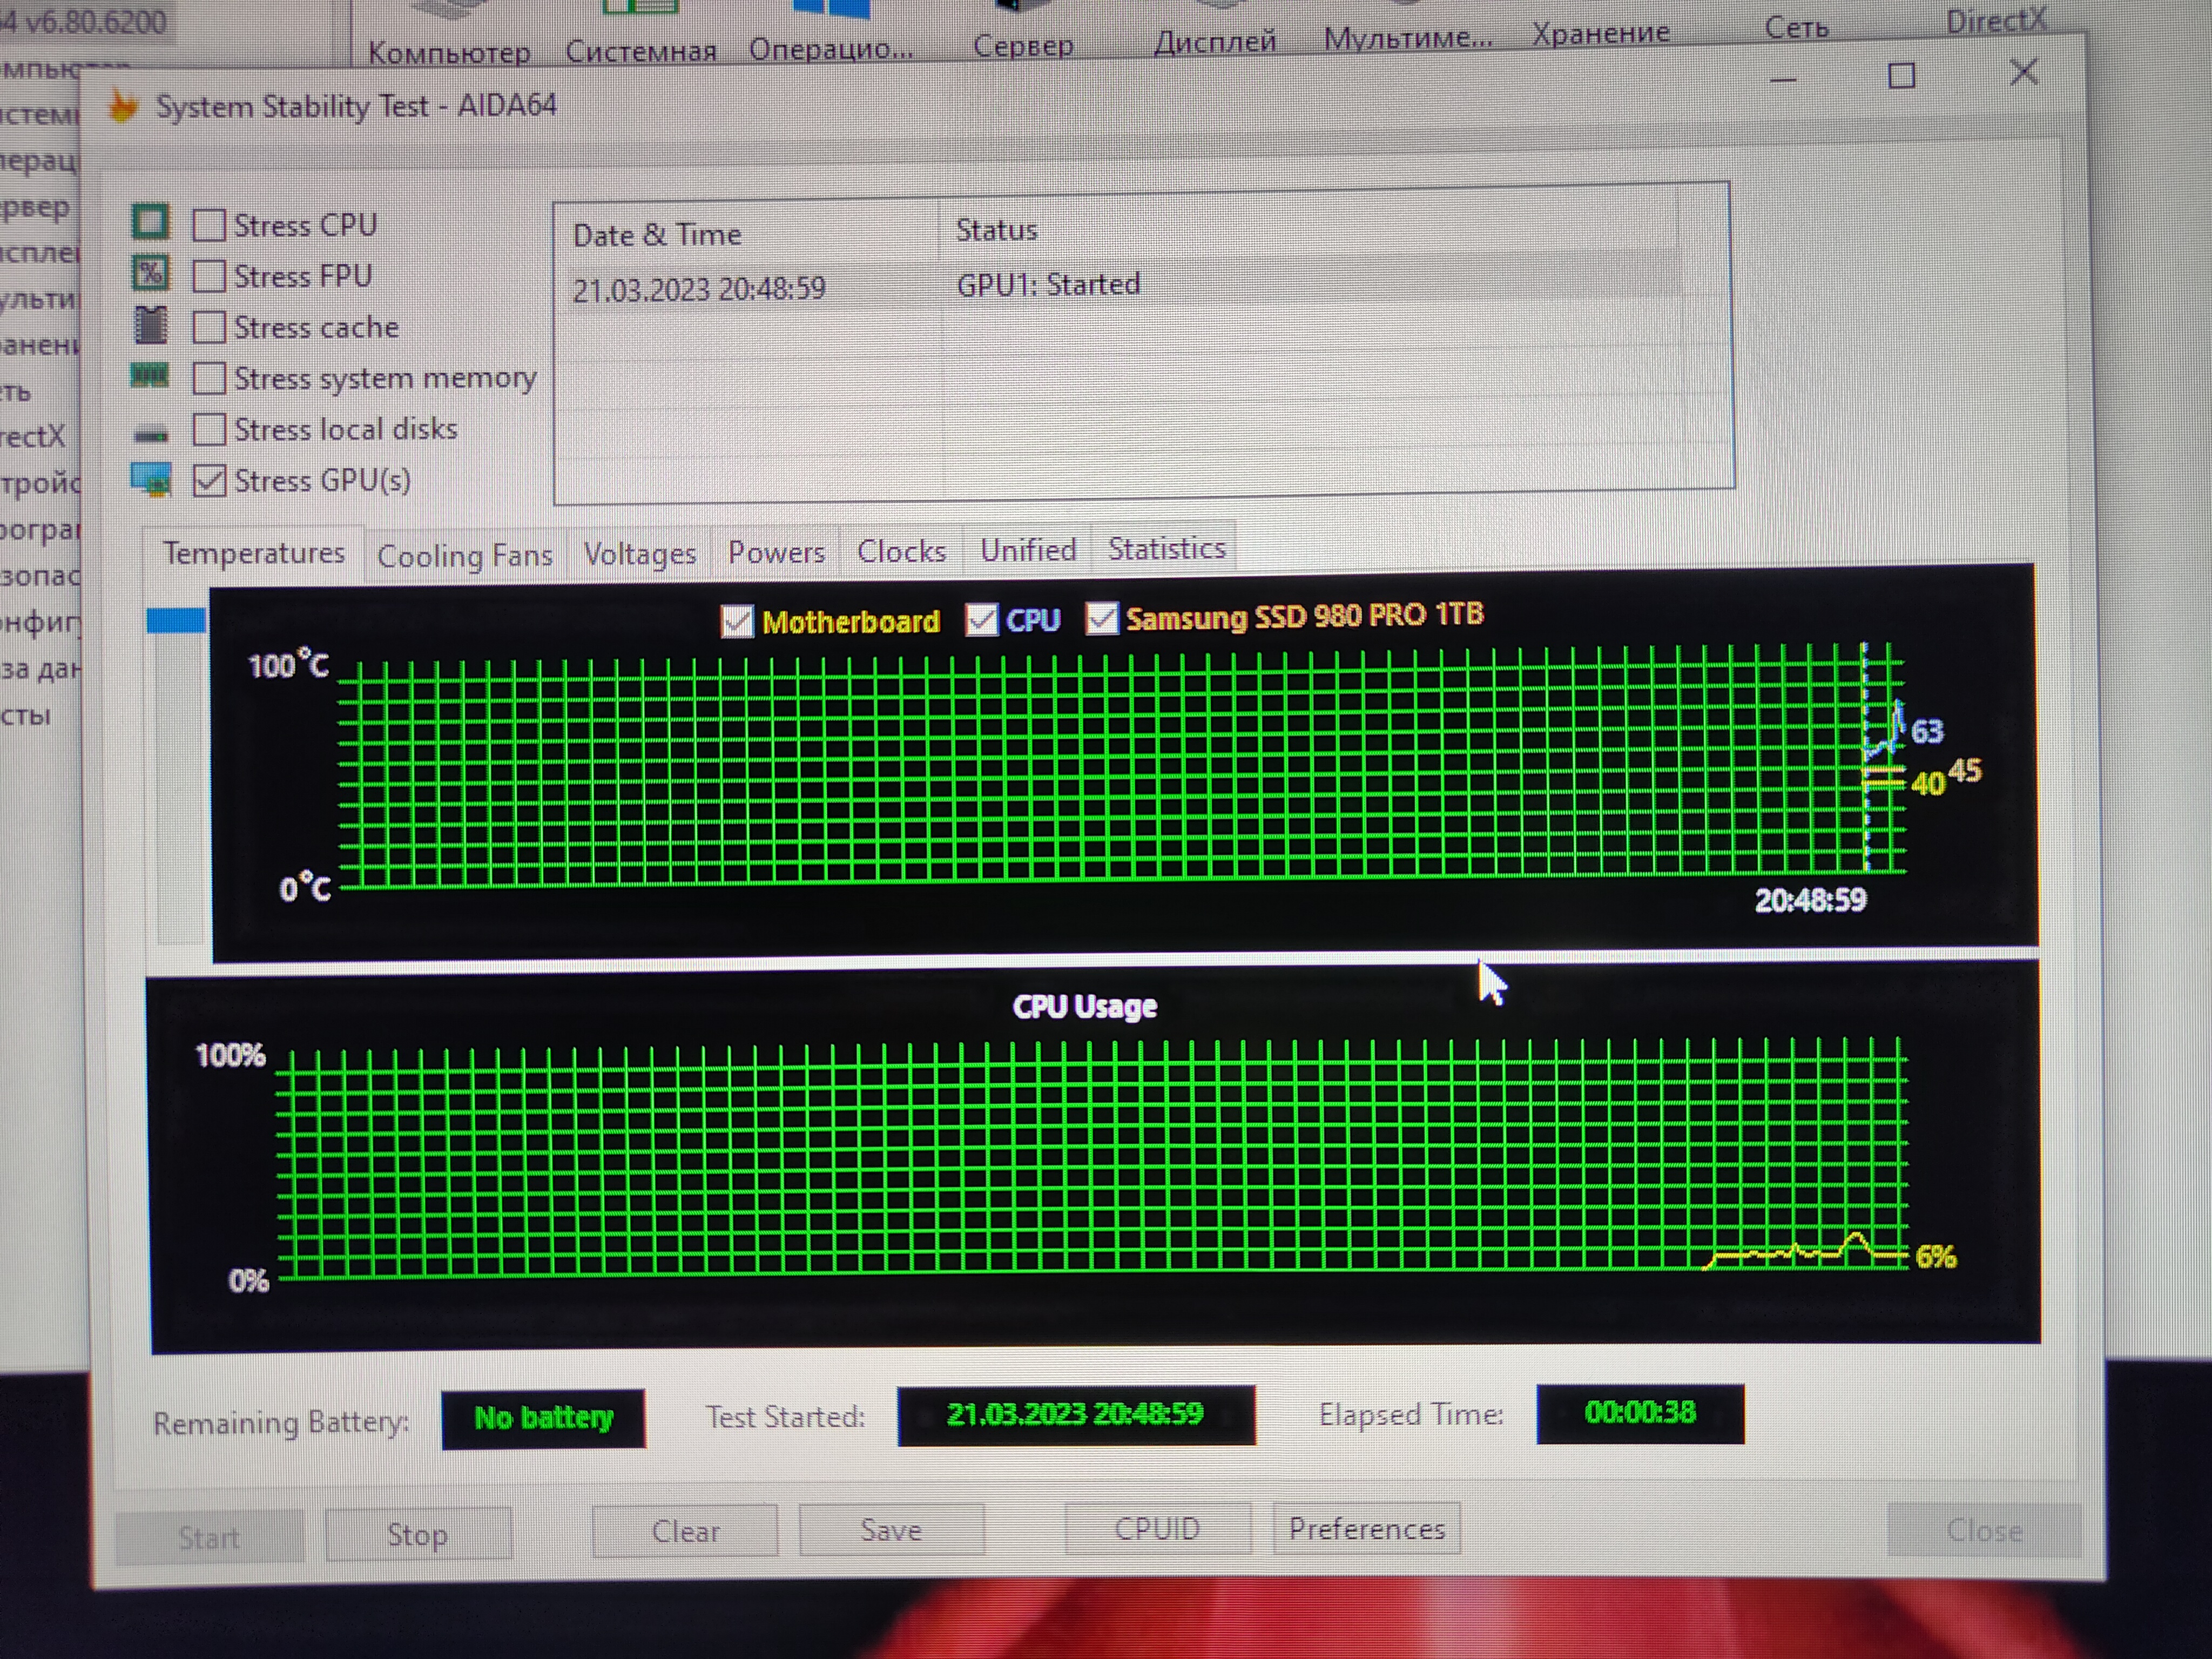
Task: Click the local disks drive icon
Action: coord(151,433)
